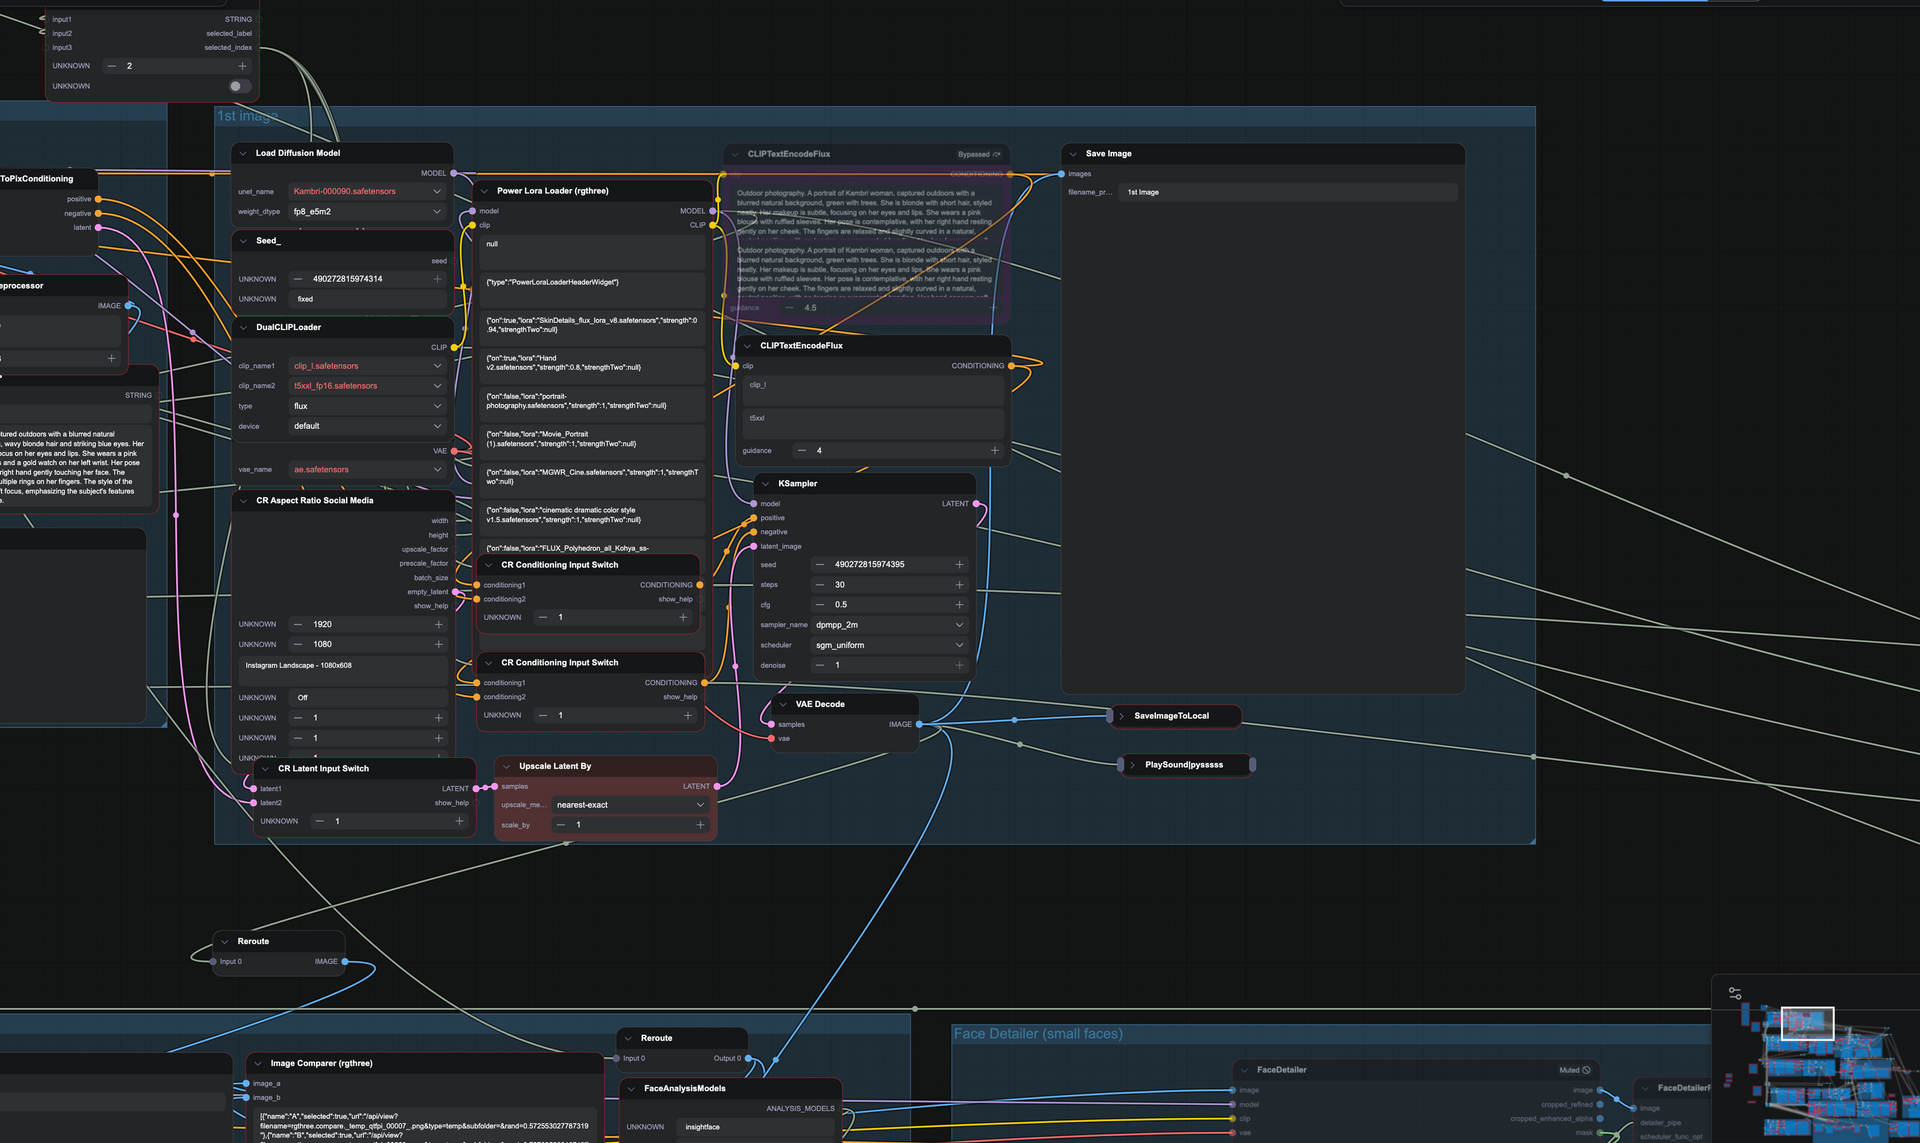Screen dimensions: 1920x1143
Task: Collapse the VAE Decode node
Action: (783, 704)
